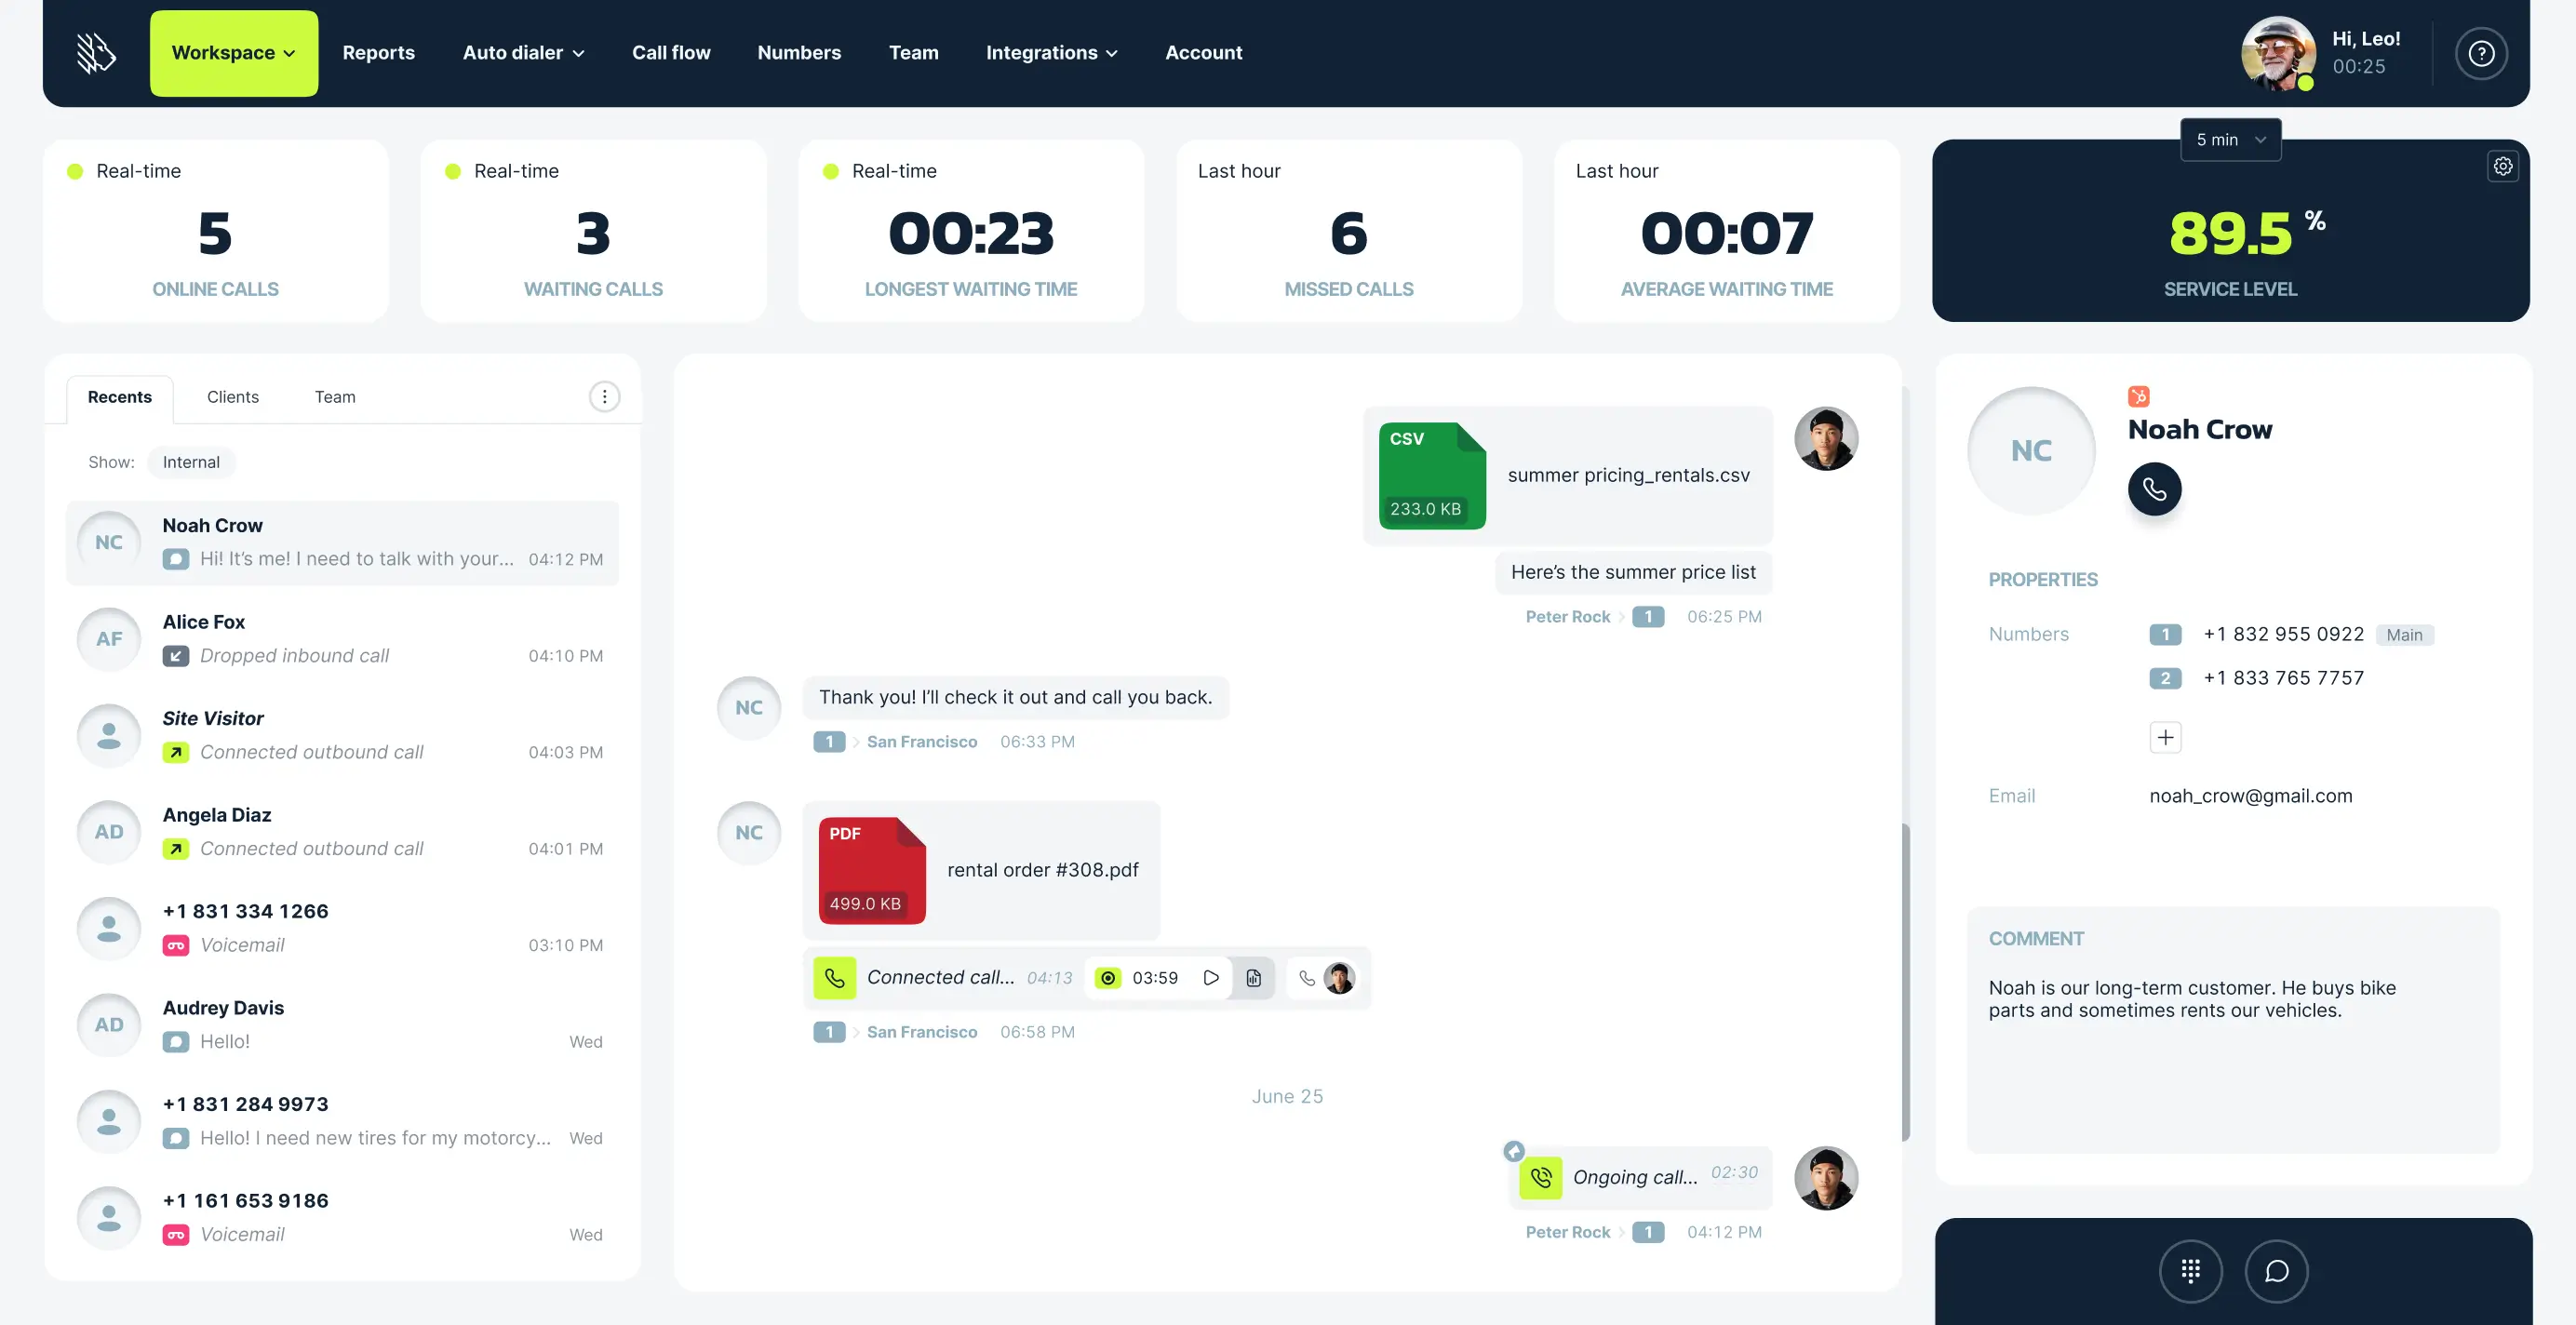This screenshot has height=1325, width=2576.
Task: Open the Recents panel three-dot menu
Action: pyautogui.click(x=604, y=397)
